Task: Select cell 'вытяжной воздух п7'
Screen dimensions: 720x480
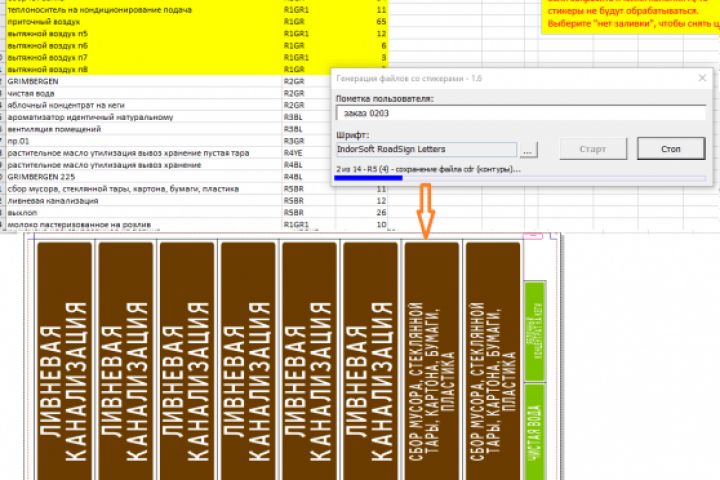Action: click(x=144, y=57)
